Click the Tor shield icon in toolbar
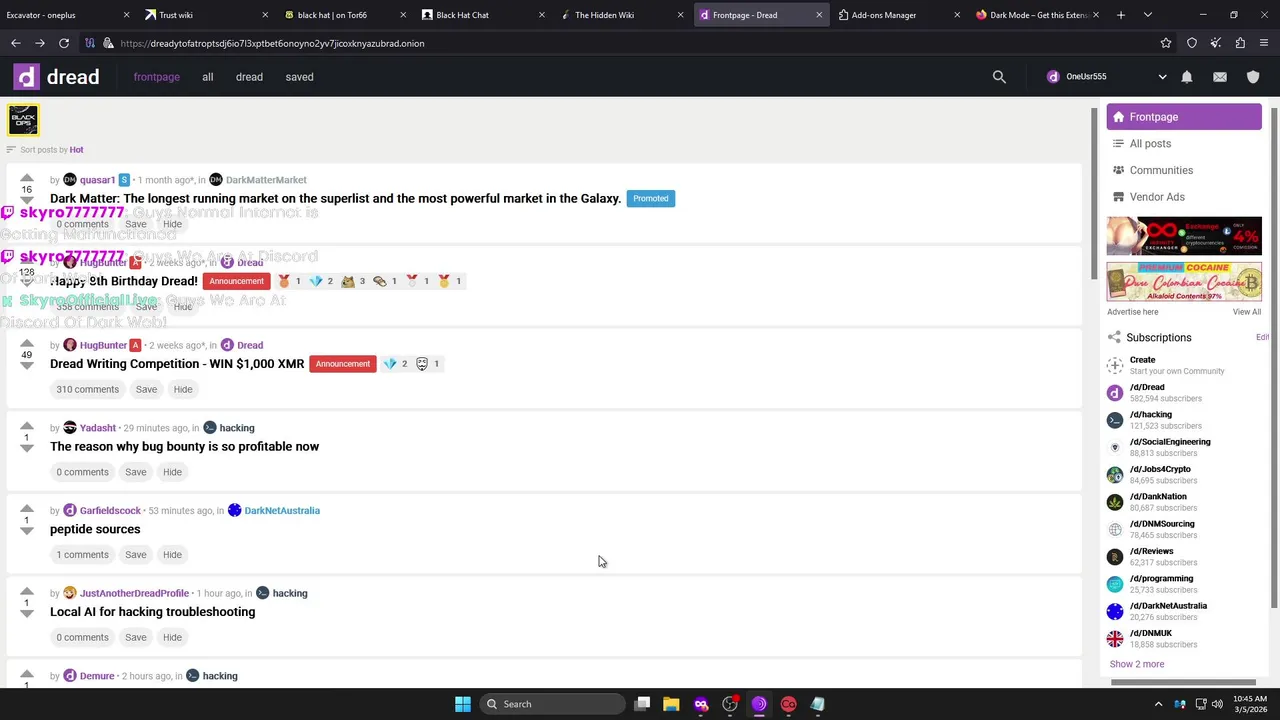Screen dimensions: 1280x720 pos(1192,43)
